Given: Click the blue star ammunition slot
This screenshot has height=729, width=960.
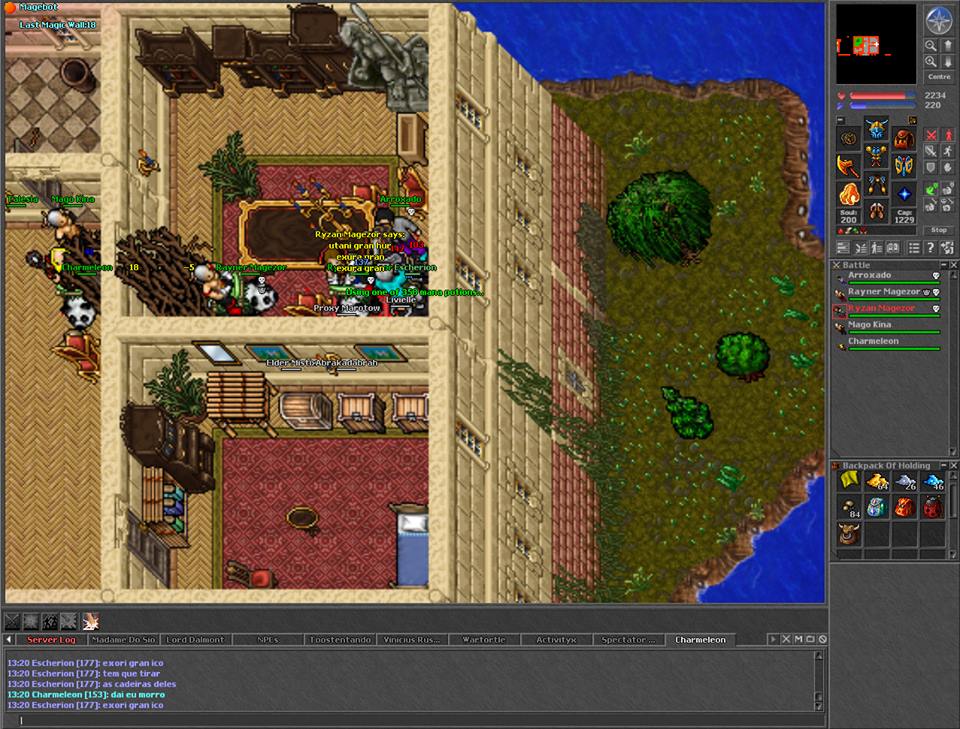Looking at the screenshot, I should [x=904, y=194].
